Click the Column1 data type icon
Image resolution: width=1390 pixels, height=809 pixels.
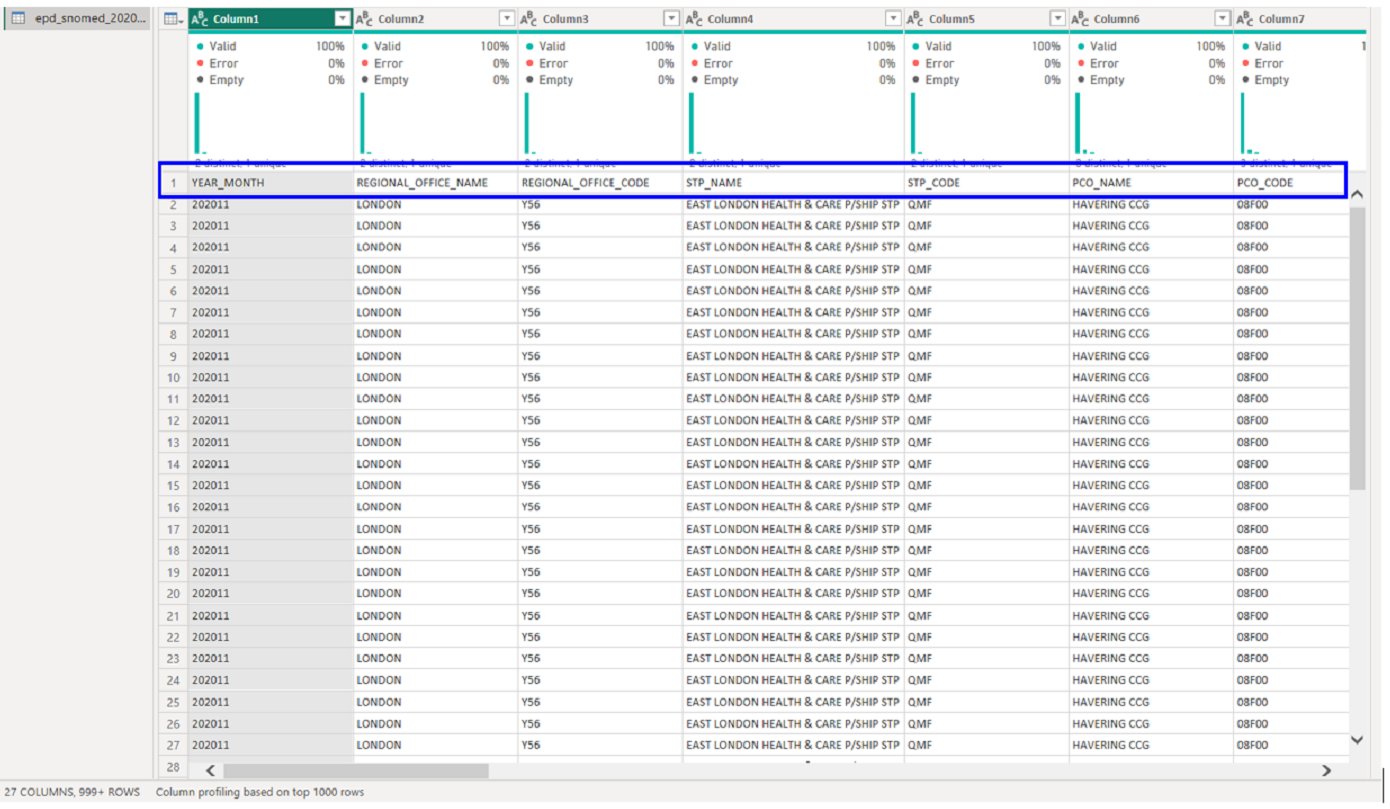(x=200, y=19)
